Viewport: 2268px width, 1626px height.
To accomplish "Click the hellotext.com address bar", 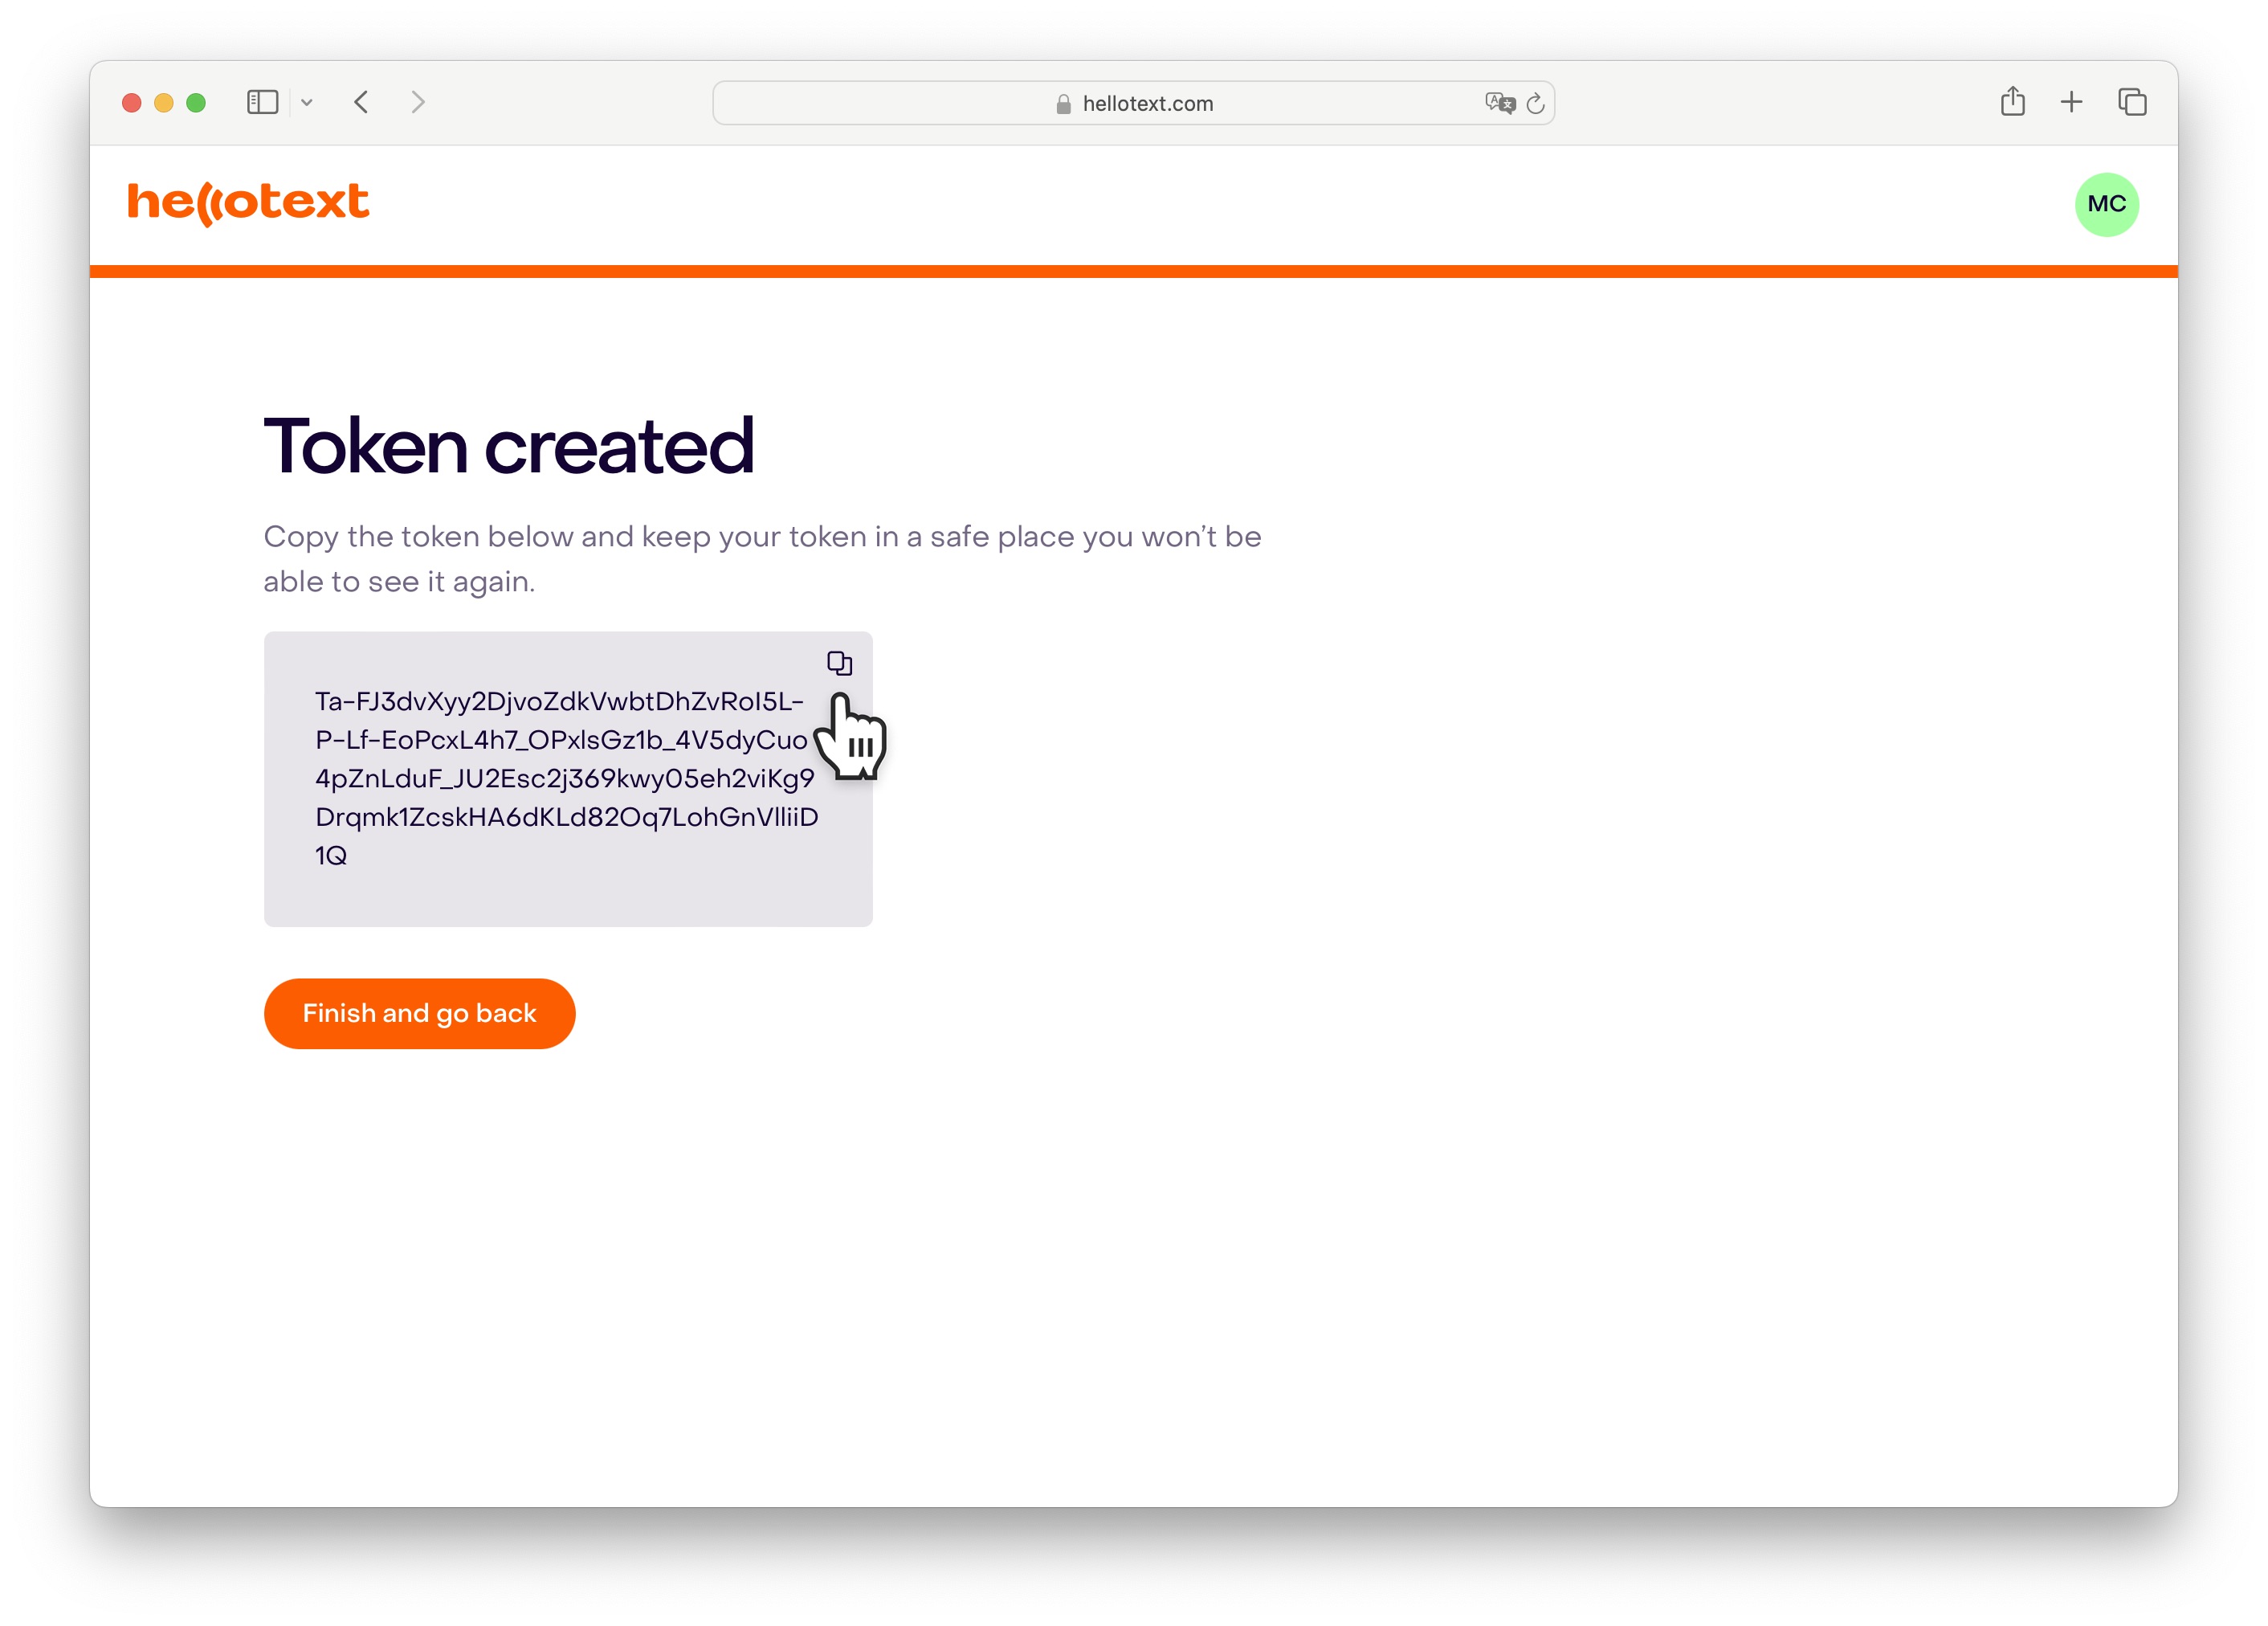I will (x=1133, y=103).
